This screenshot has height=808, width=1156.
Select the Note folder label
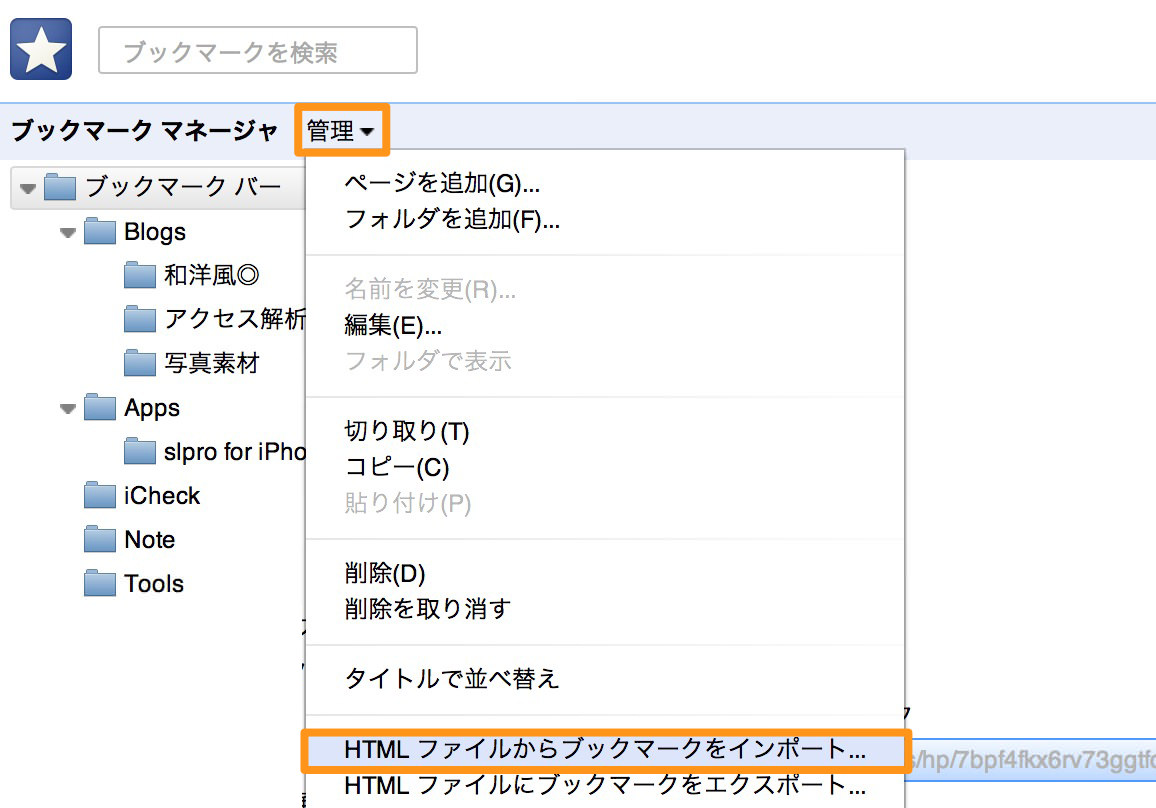150,540
